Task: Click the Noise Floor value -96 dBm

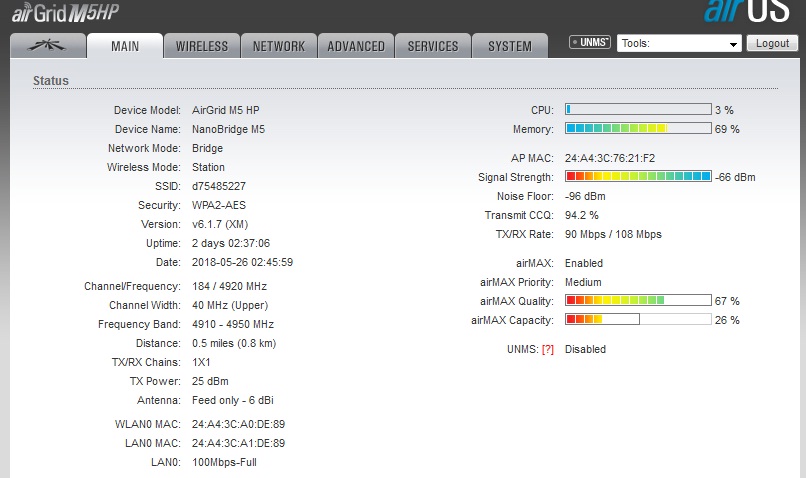Action: coord(585,196)
